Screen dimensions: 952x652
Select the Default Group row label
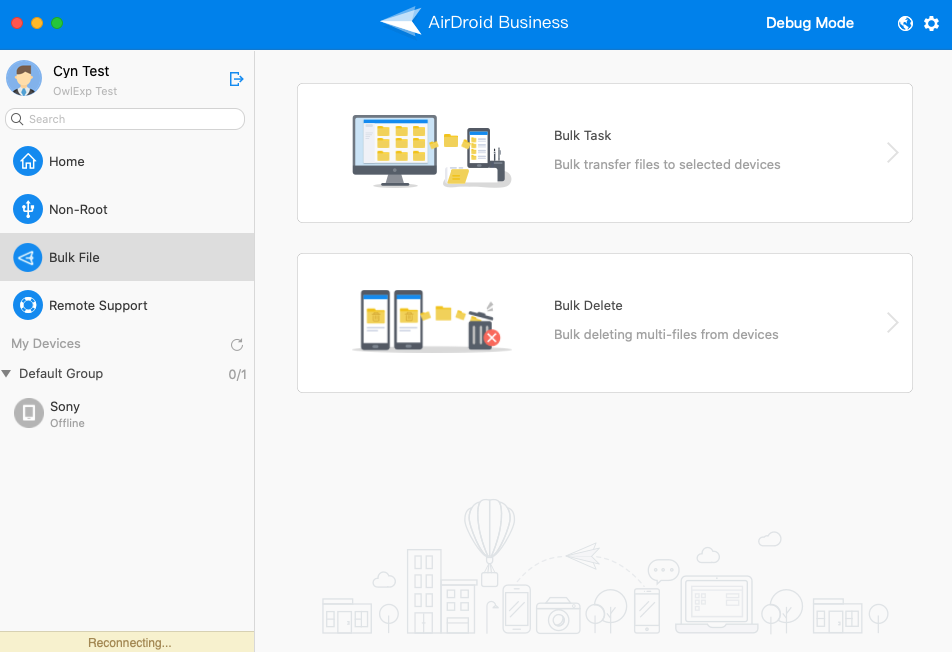(x=61, y=373)
